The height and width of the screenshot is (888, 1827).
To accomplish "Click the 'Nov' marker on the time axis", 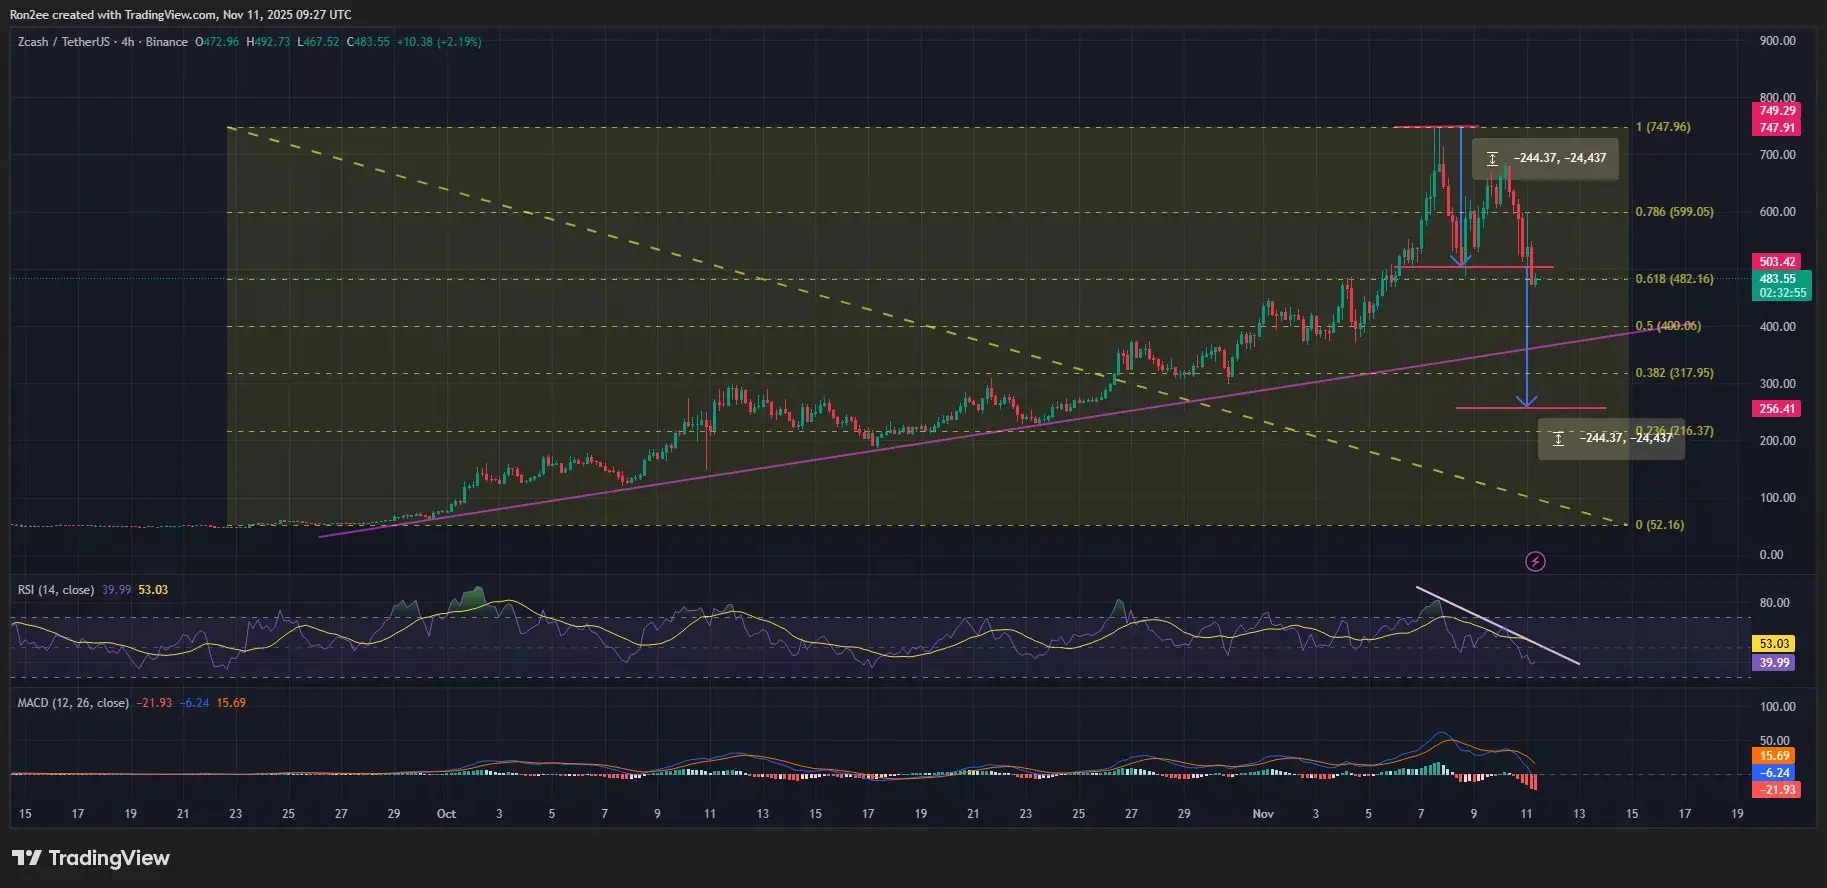I will (x=1263, y=814).
